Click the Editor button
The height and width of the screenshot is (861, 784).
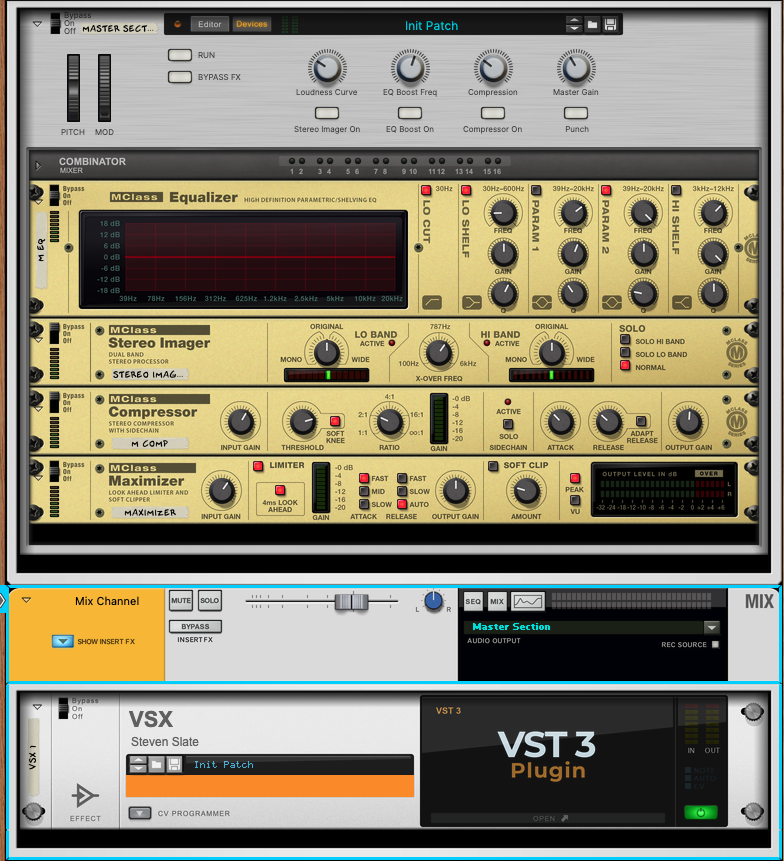(209, 24)
